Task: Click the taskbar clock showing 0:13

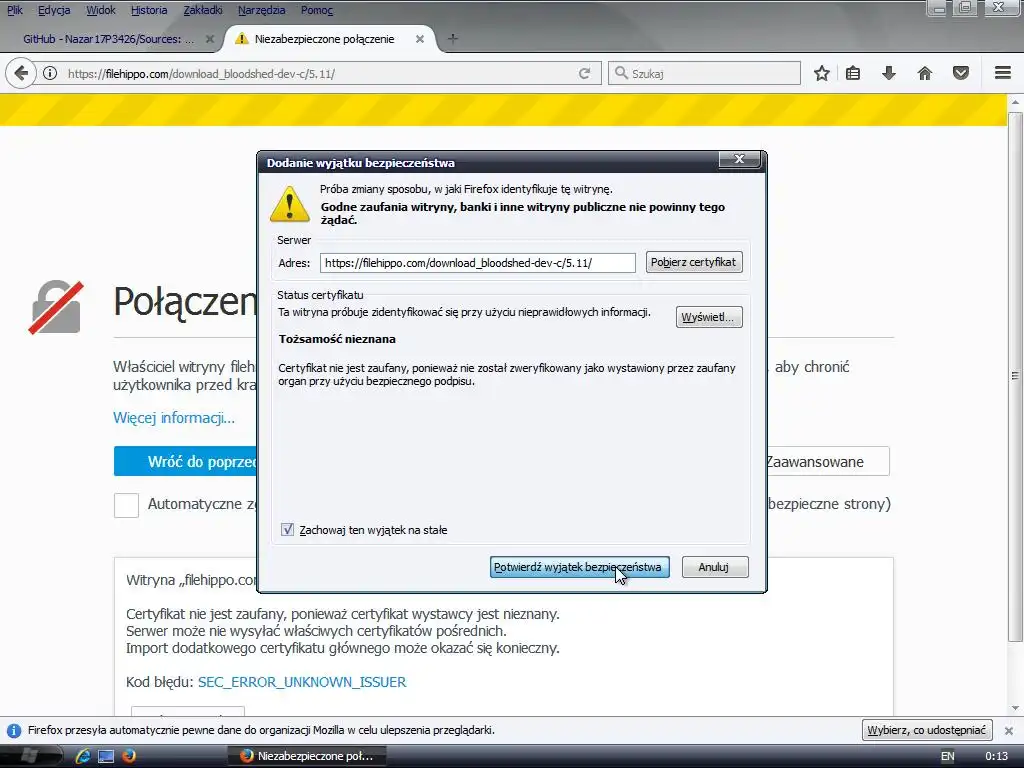Action: [997, 756]
